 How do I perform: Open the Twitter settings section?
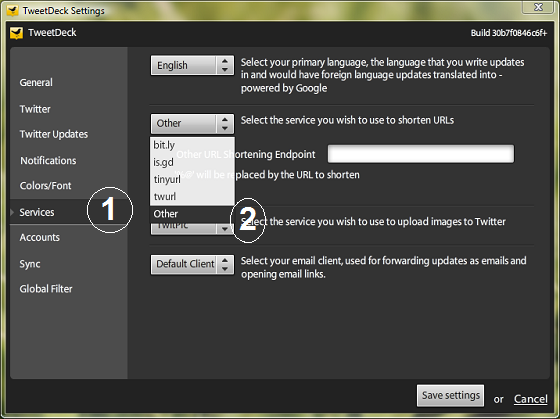(x=35, y=109)
